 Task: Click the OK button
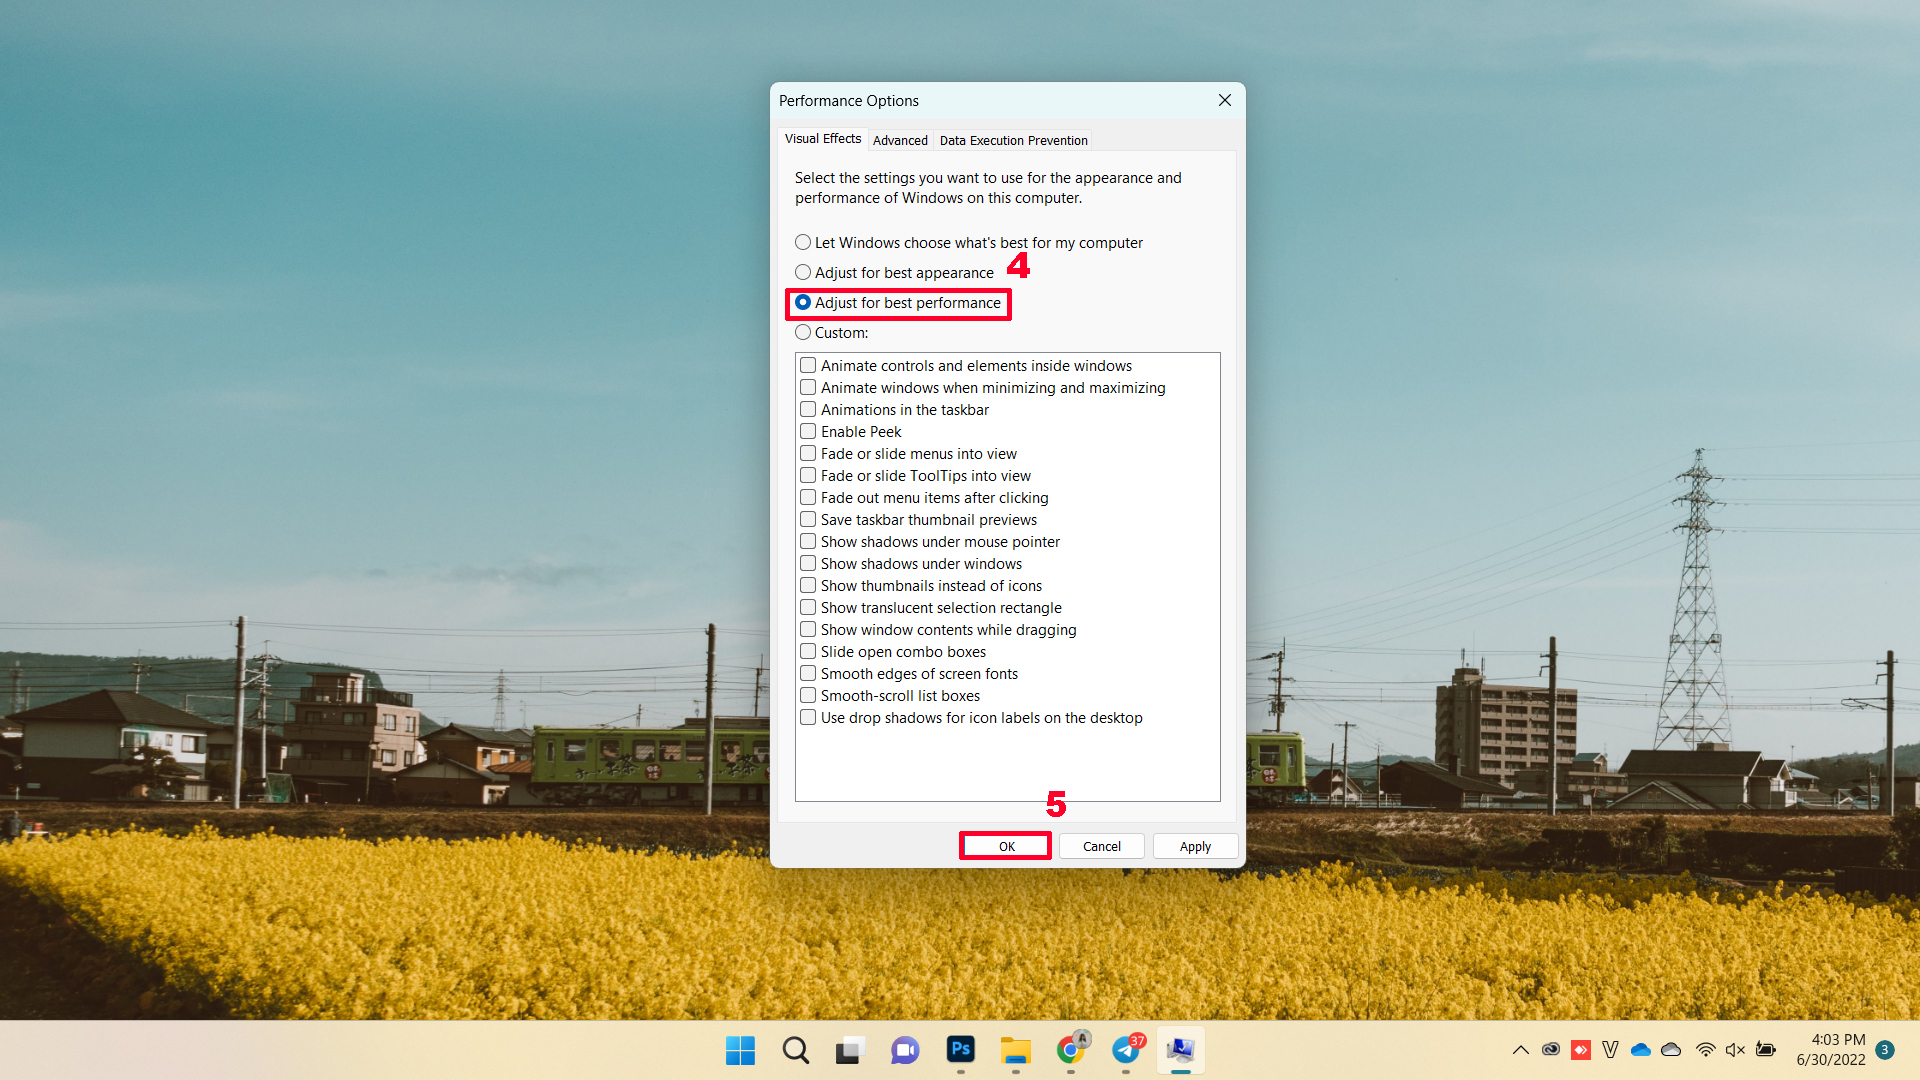pyautogui.click(x=1006, y=846)
